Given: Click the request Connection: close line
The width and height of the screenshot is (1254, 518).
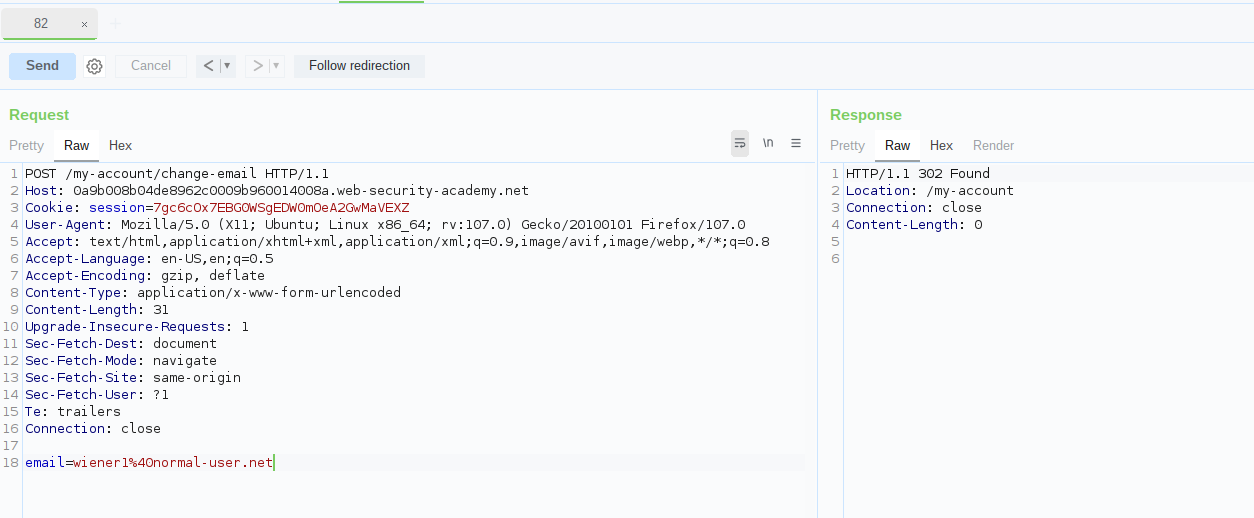Looking at the screenshot, I should (93, 429).
